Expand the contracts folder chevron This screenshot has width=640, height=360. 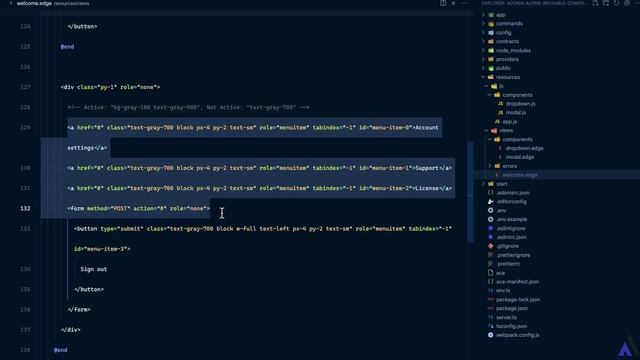(484, 41)
